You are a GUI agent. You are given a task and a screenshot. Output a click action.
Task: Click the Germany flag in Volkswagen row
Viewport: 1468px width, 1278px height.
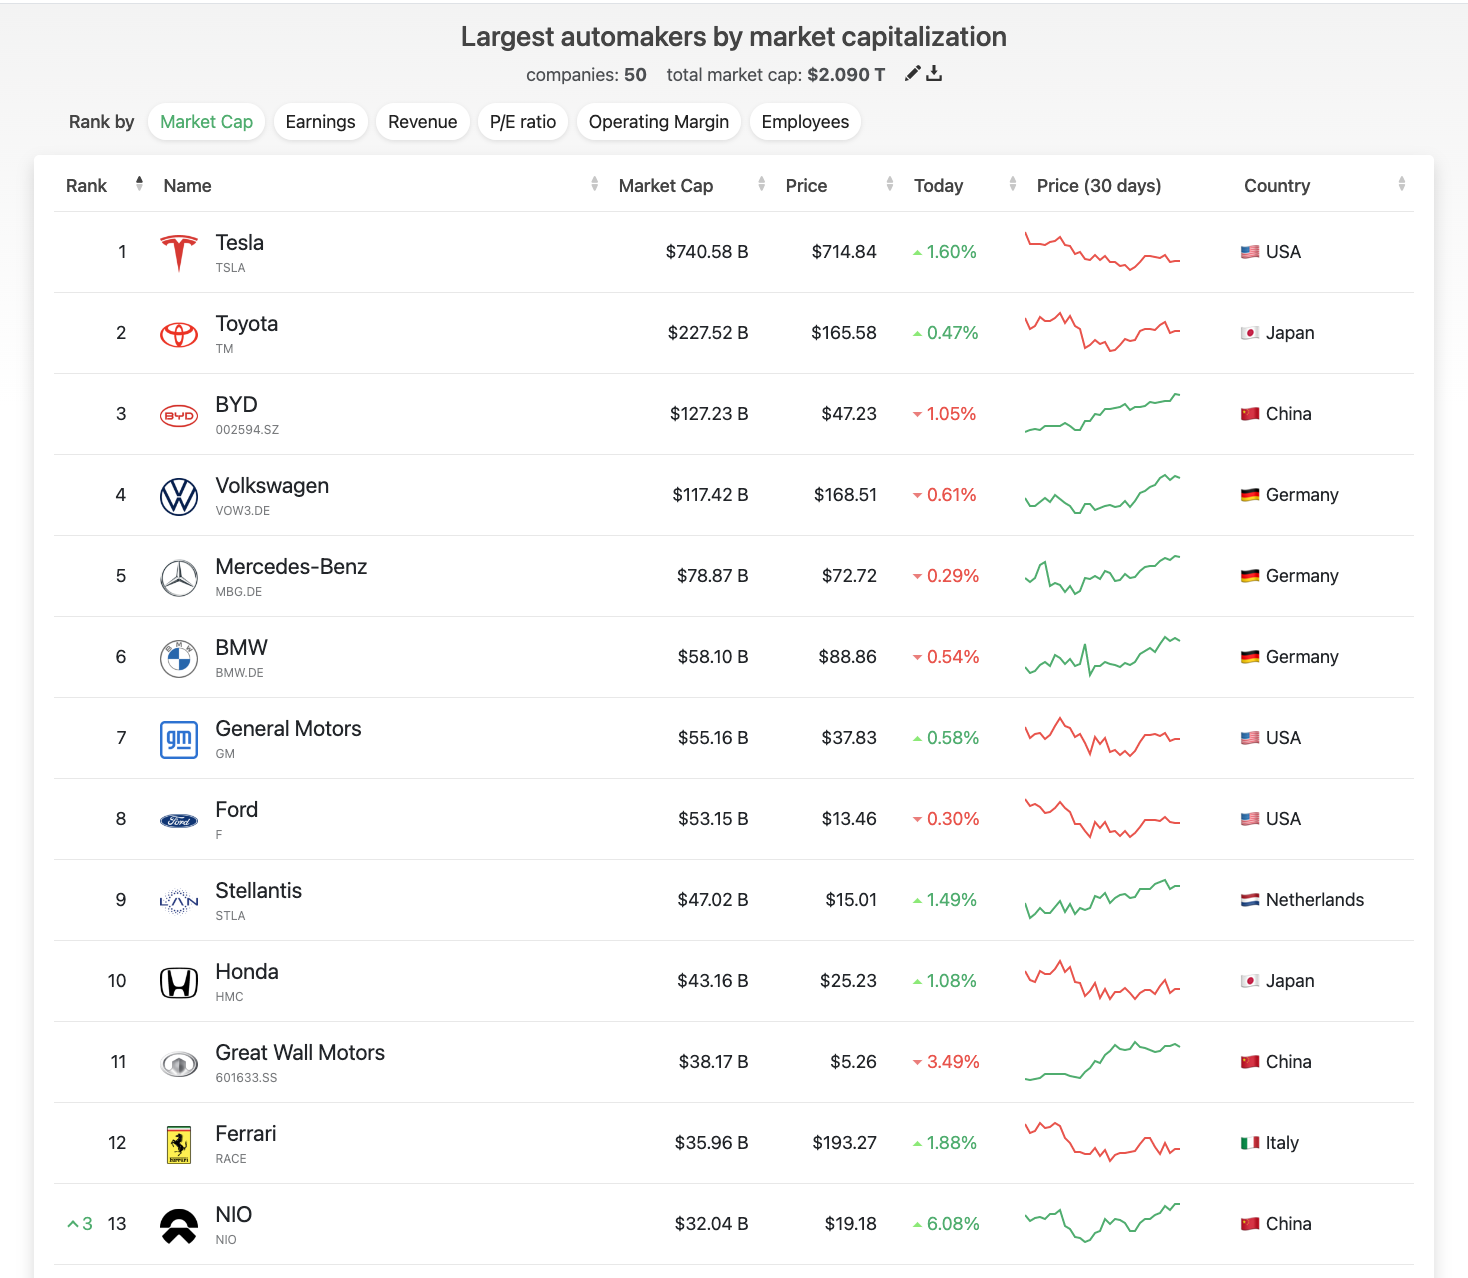1250,495
